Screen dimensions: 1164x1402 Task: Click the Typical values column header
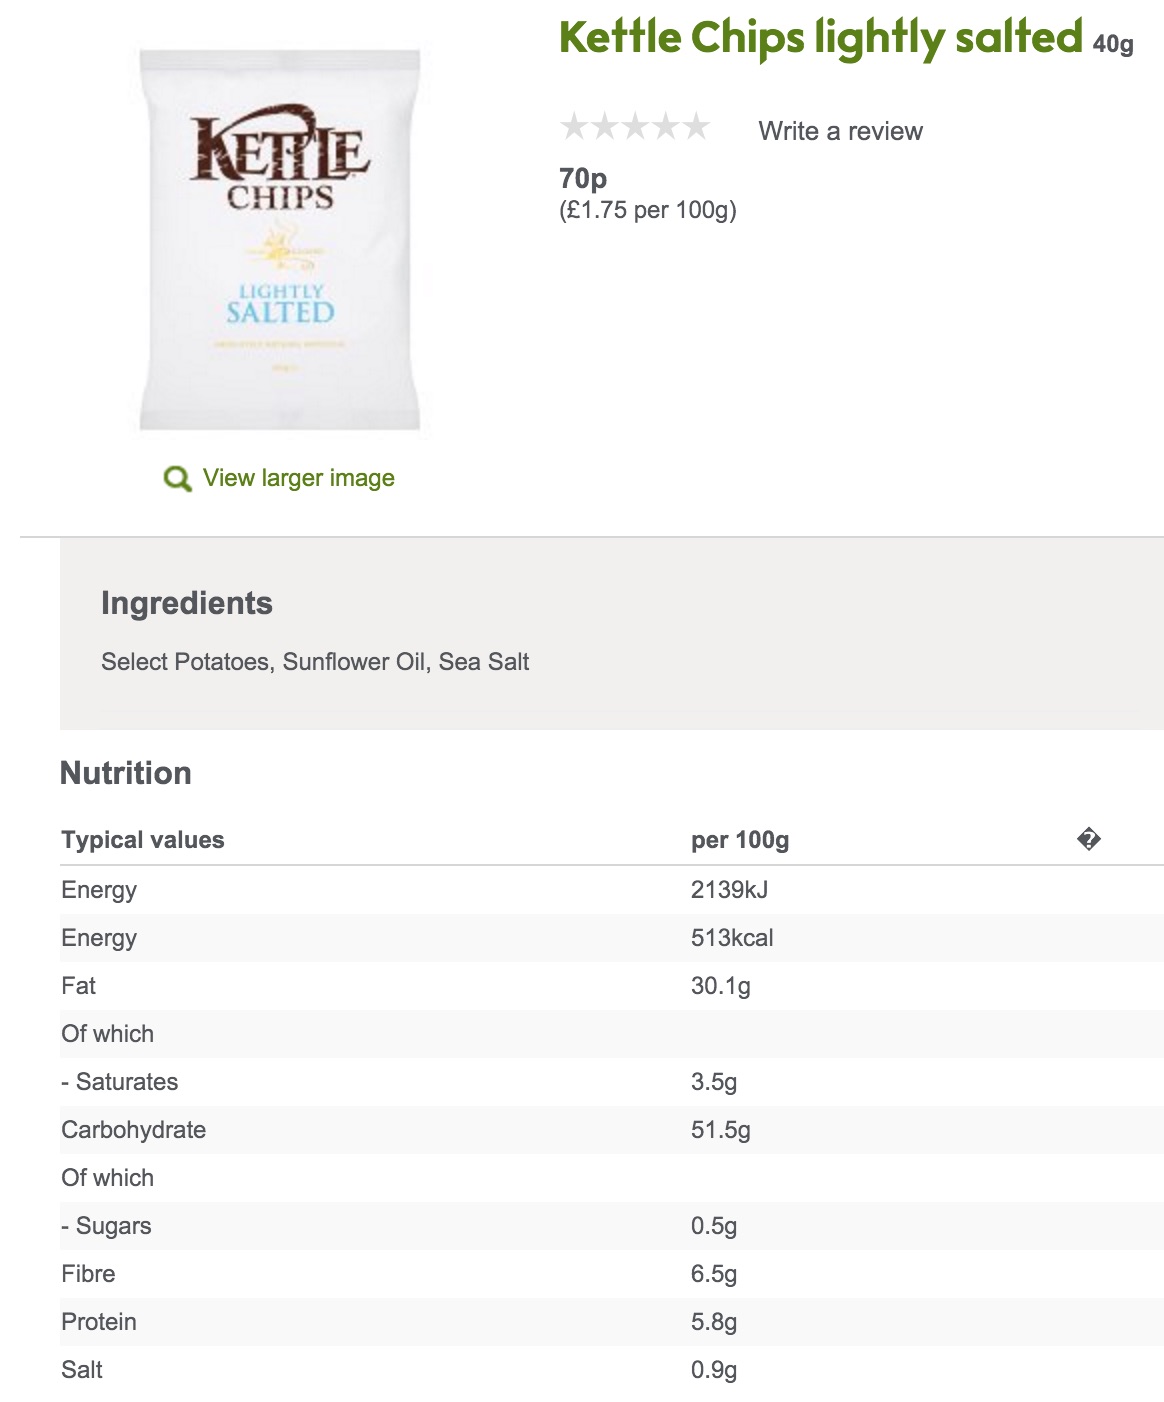[143, 840]
